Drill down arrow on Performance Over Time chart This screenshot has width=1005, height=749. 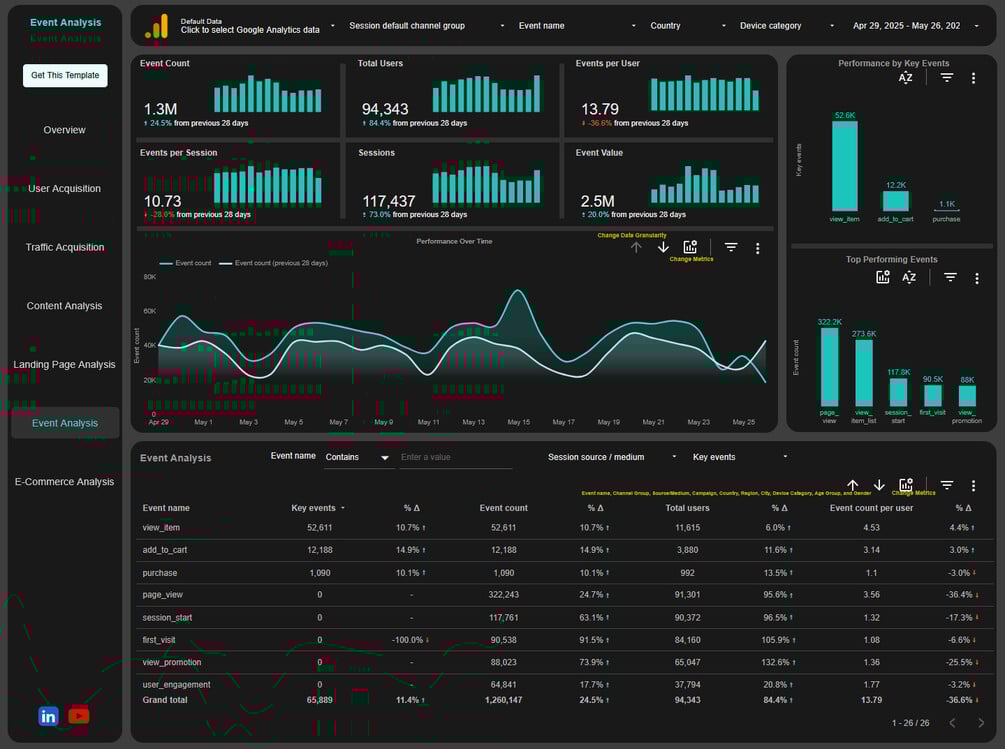pyautogui.click(x=663, y=247)
